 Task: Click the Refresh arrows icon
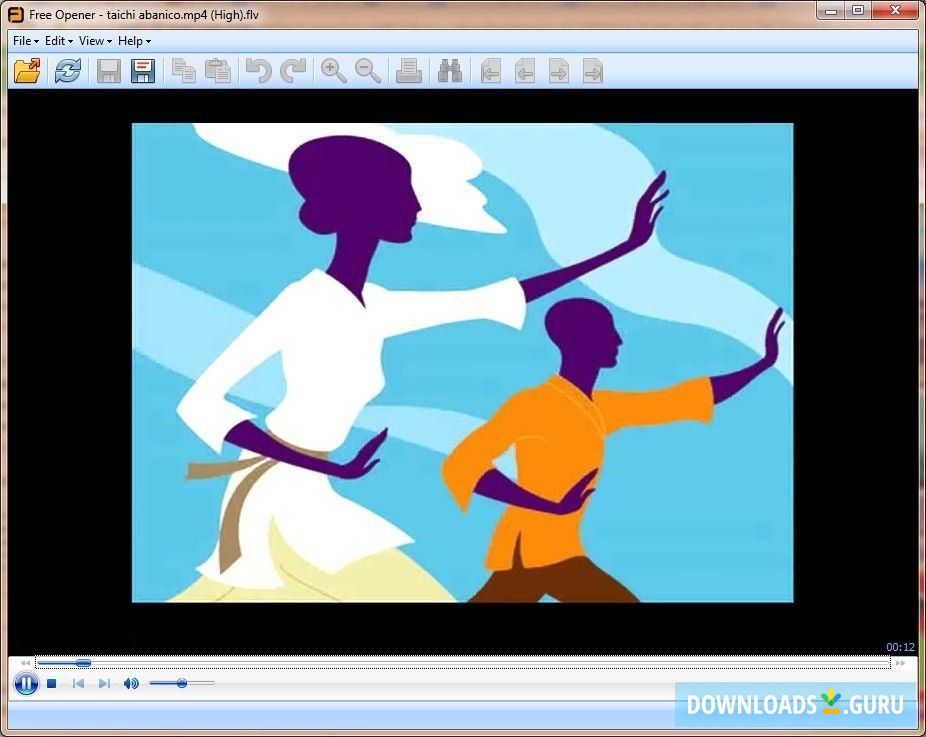click(x=67, y=71)
